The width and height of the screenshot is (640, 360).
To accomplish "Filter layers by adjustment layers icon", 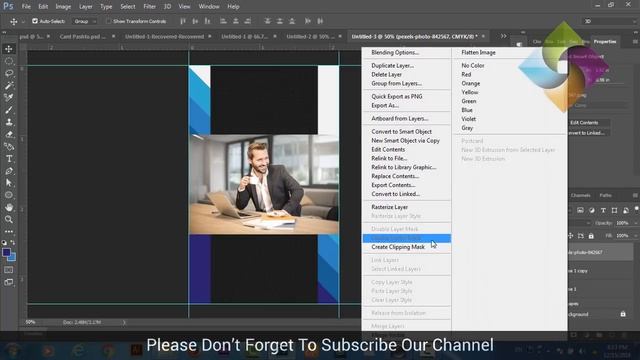I will (591, 211).
